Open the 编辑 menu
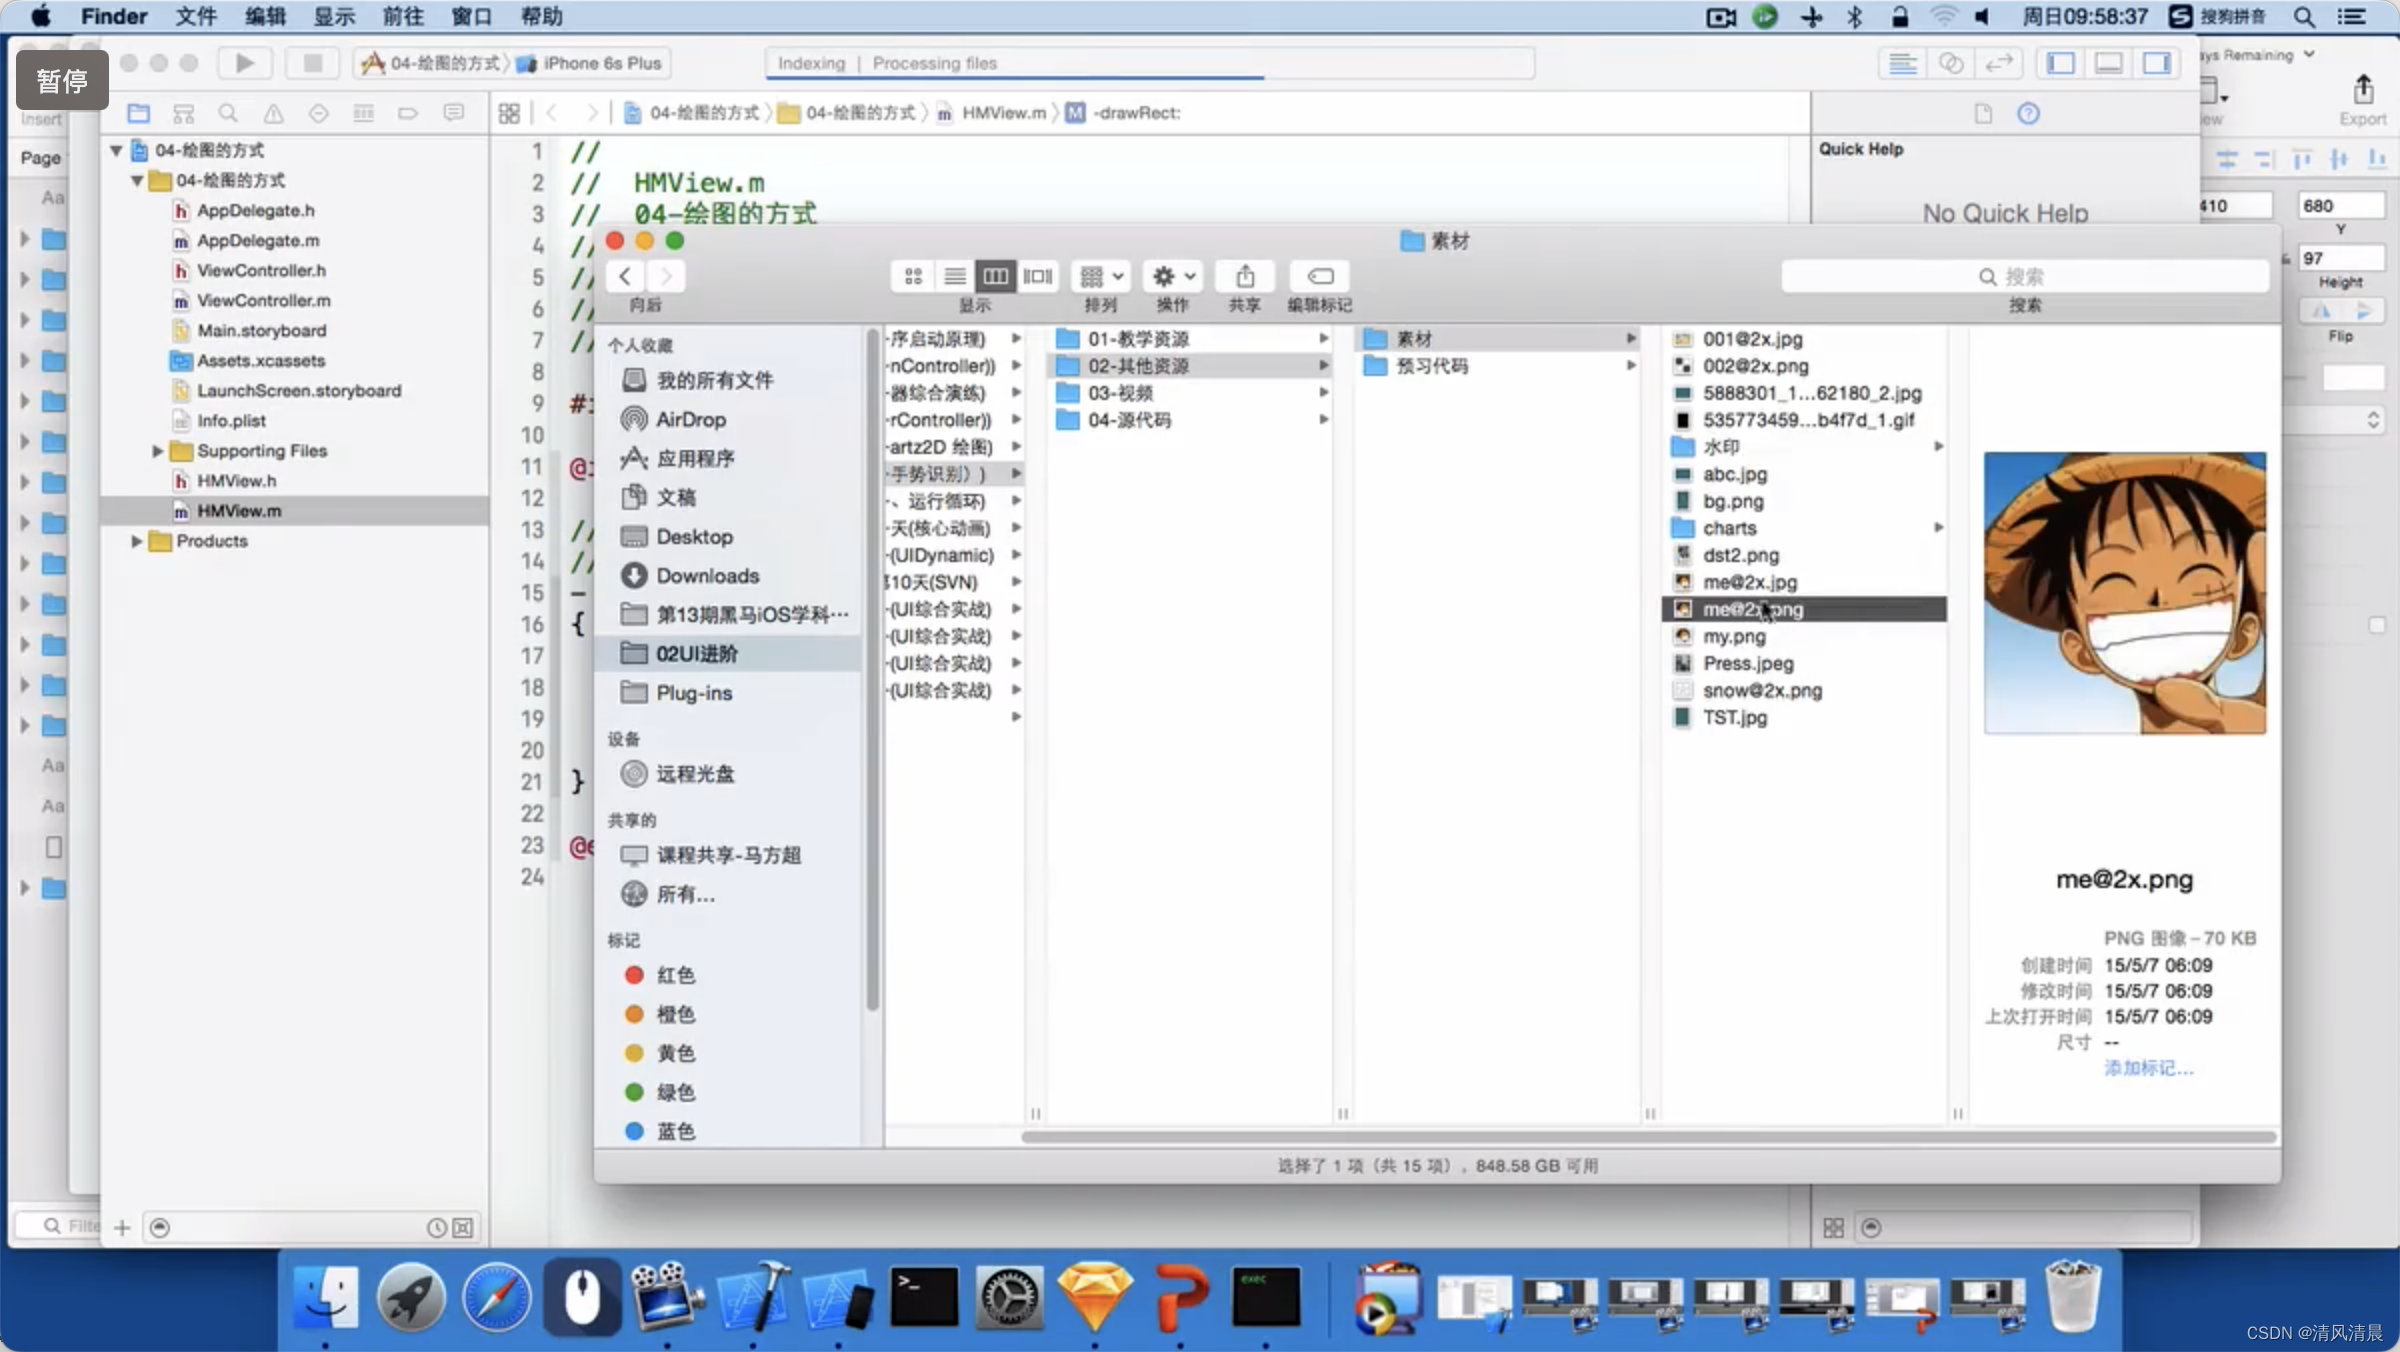The height and width of the screenshot is (1352, 2400). tap(265, 16)
